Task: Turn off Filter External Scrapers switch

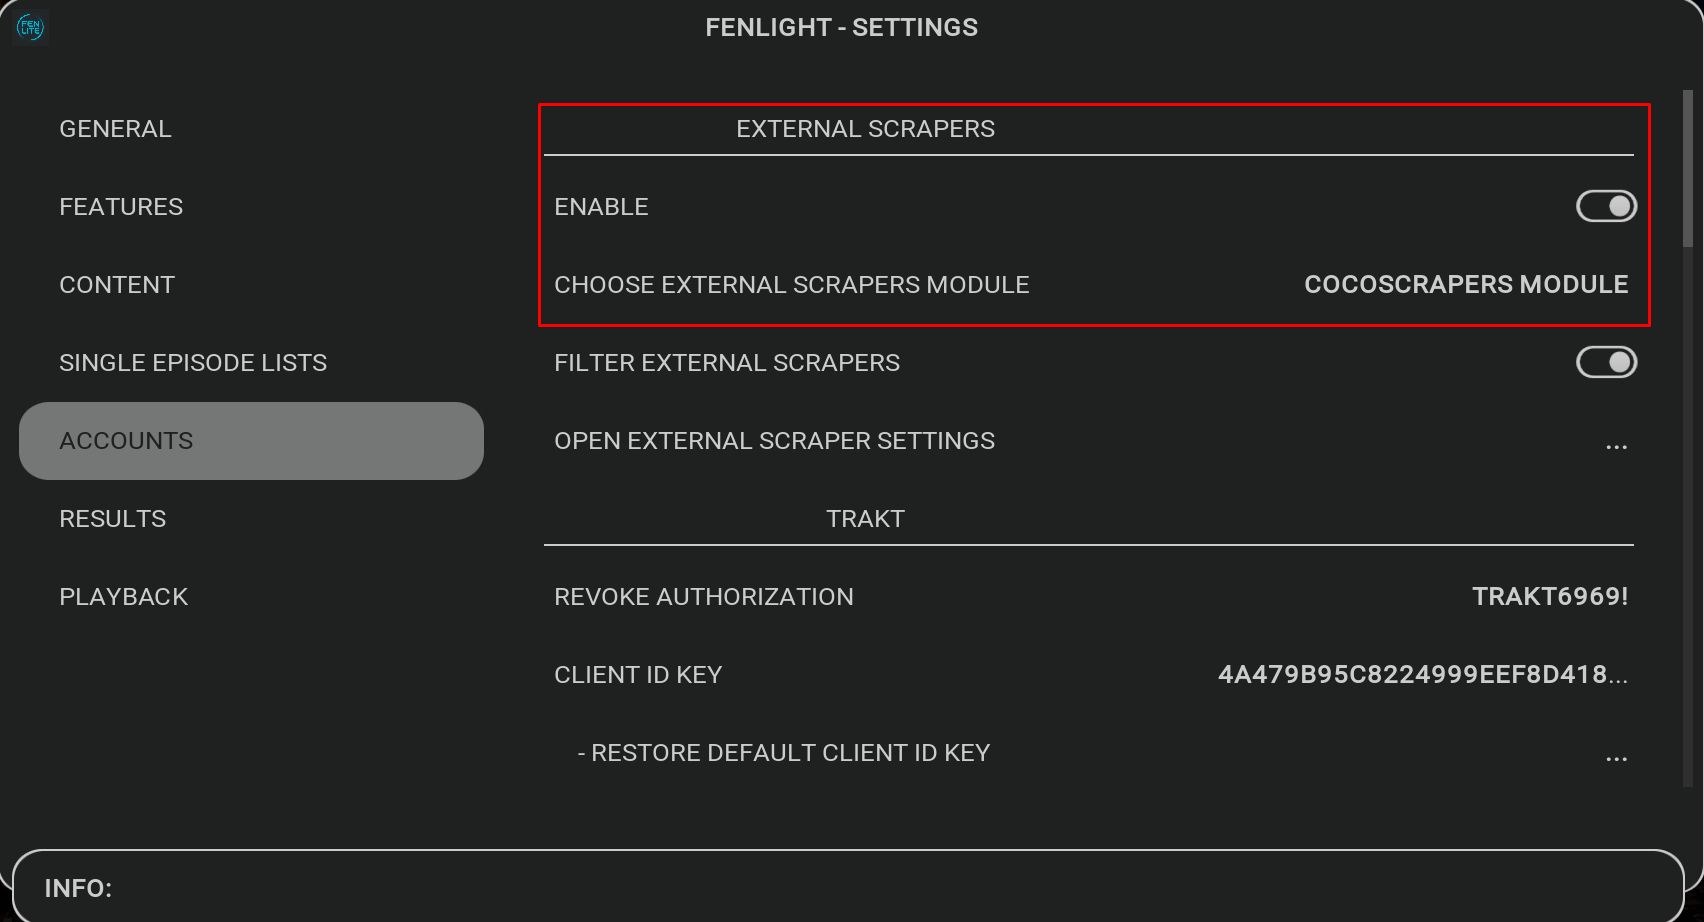Action: [x=1606, y=362]
